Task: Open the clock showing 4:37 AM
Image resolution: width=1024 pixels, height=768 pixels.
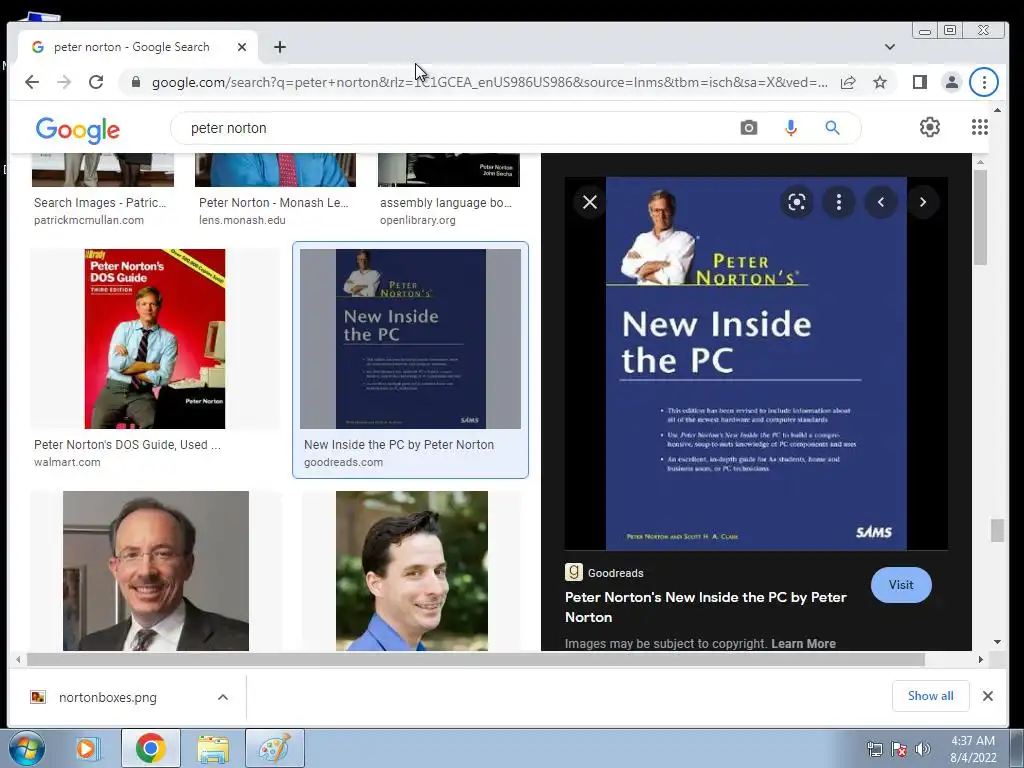Action: click(x=973, y=749)
